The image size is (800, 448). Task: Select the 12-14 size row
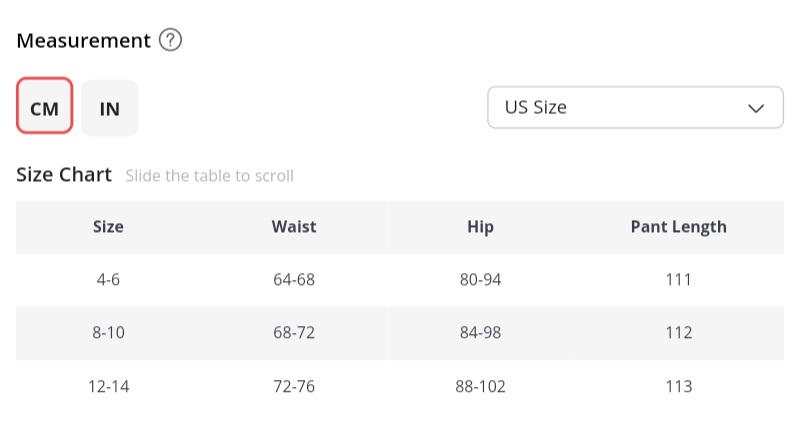coord(108,386)
